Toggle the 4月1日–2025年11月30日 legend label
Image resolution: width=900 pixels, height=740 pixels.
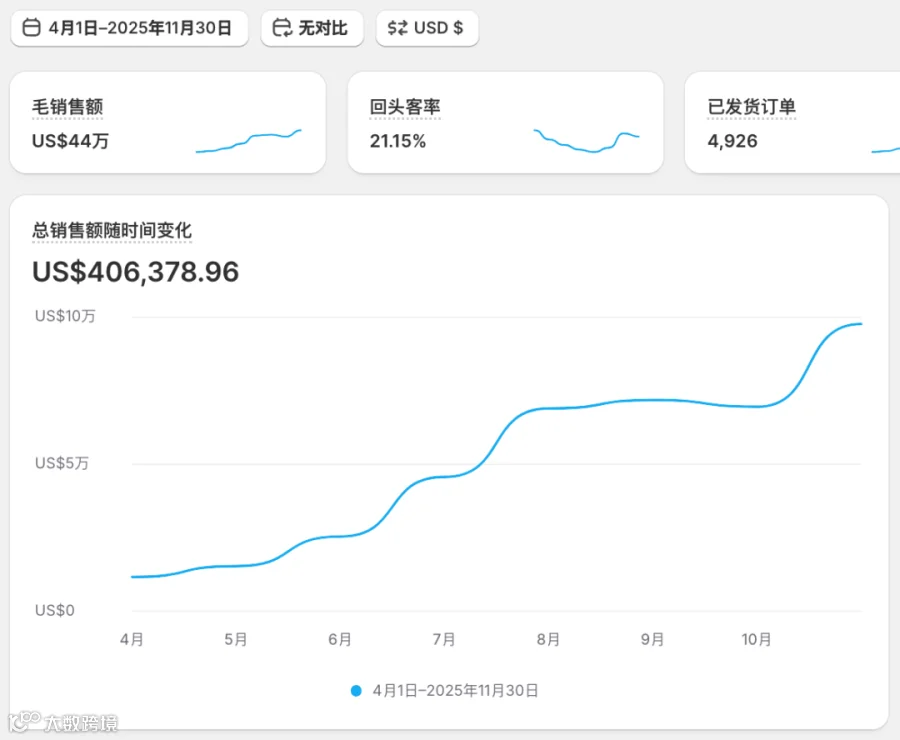(x=455, y=691)
